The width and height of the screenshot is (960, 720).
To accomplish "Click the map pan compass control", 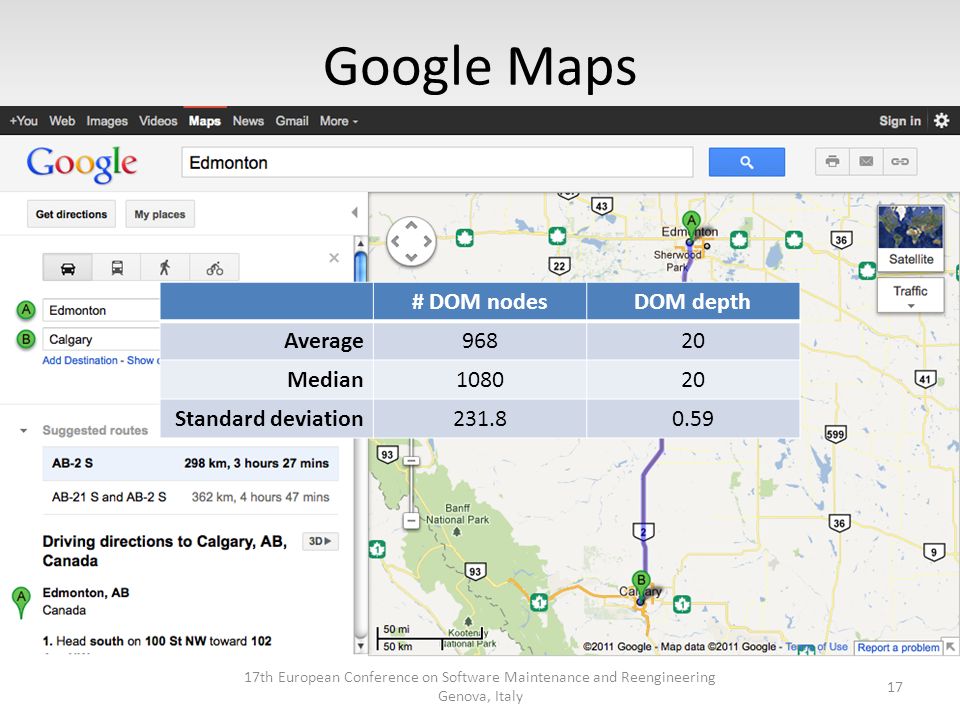I will click(x=411, y=241).
